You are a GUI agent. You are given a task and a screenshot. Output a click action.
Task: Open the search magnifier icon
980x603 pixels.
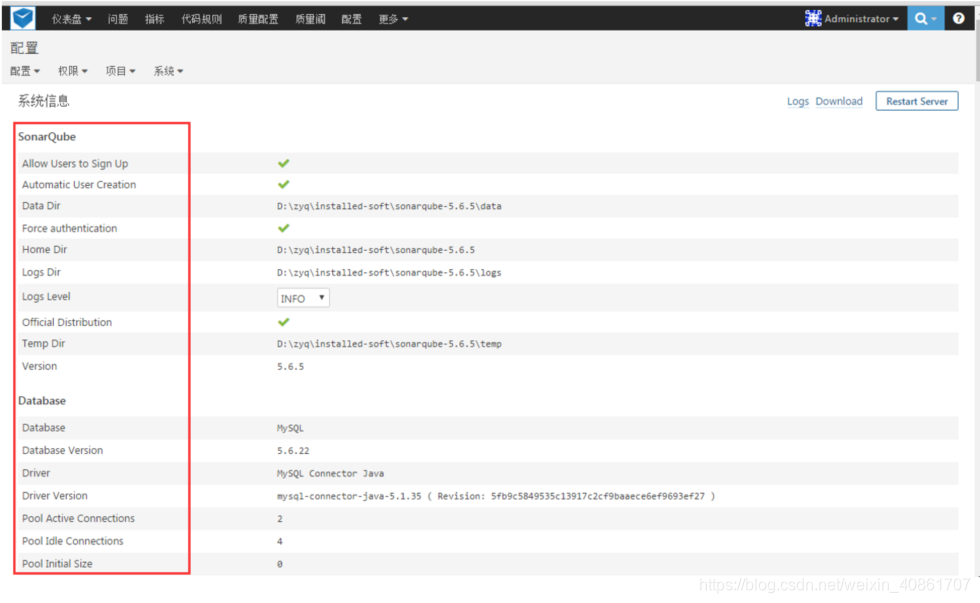[921, 19]
